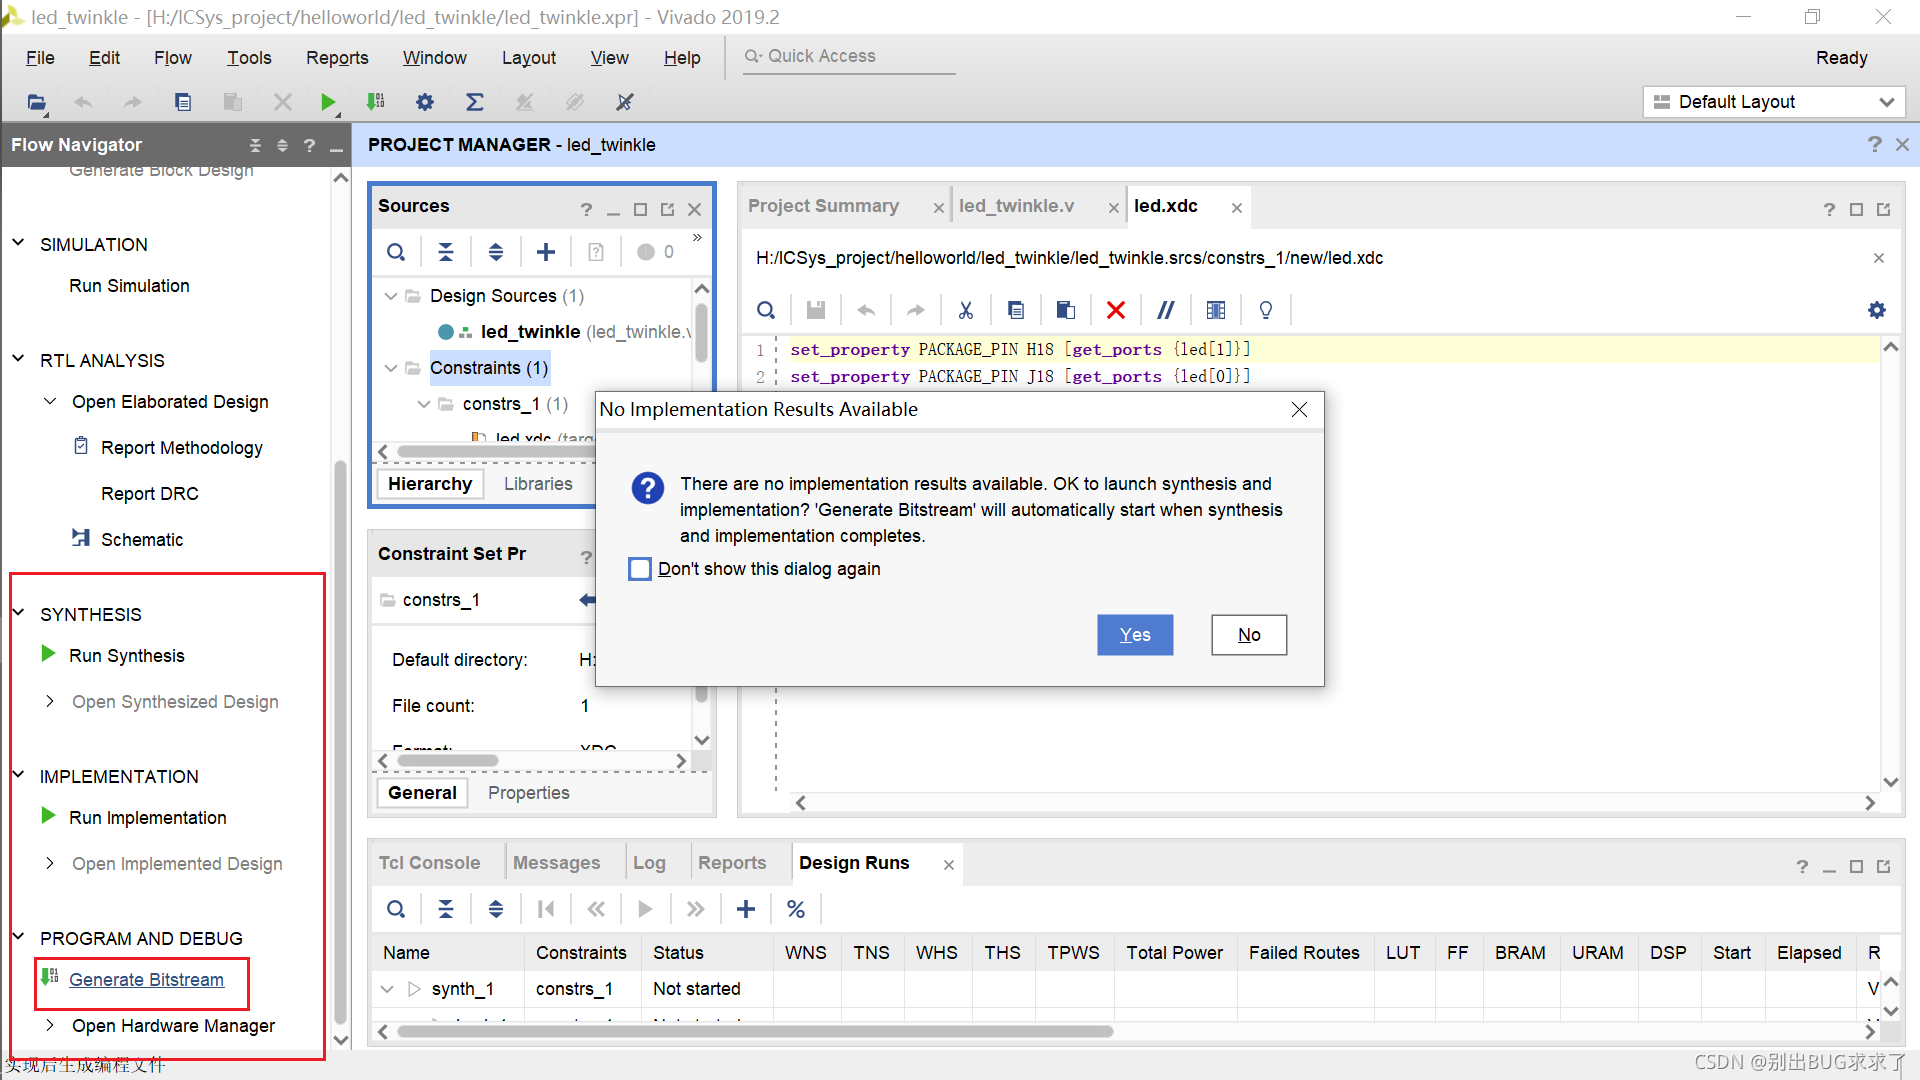This screenshot has width=1920, height=1080.
Task: Click the green Run toolbar arrow
Action: click(328, 102)
